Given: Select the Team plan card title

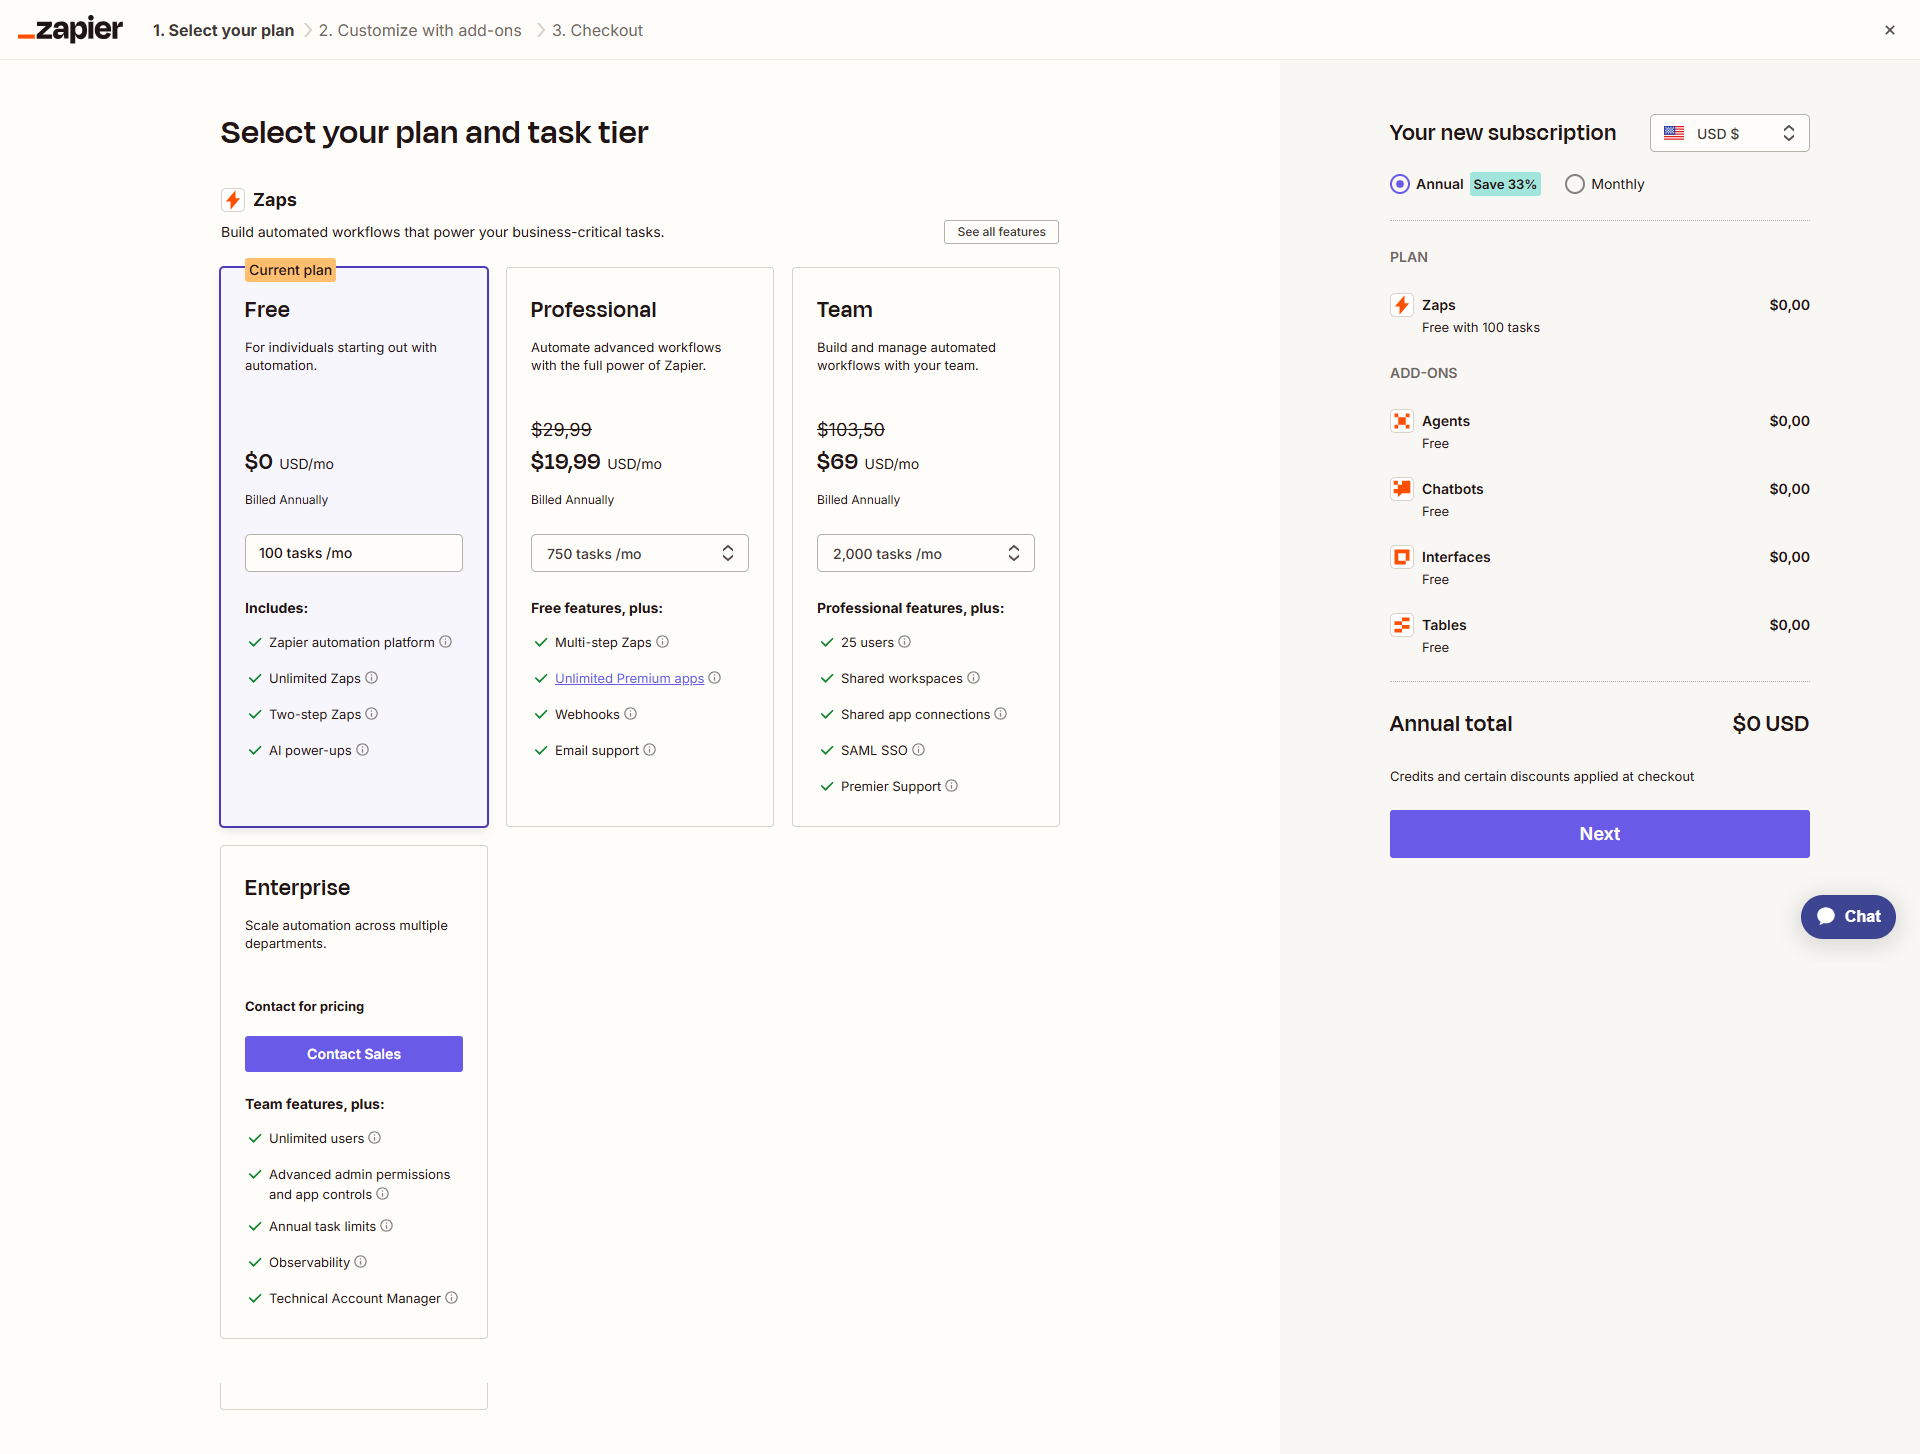Looking at the screenshot, I should 845,310.
